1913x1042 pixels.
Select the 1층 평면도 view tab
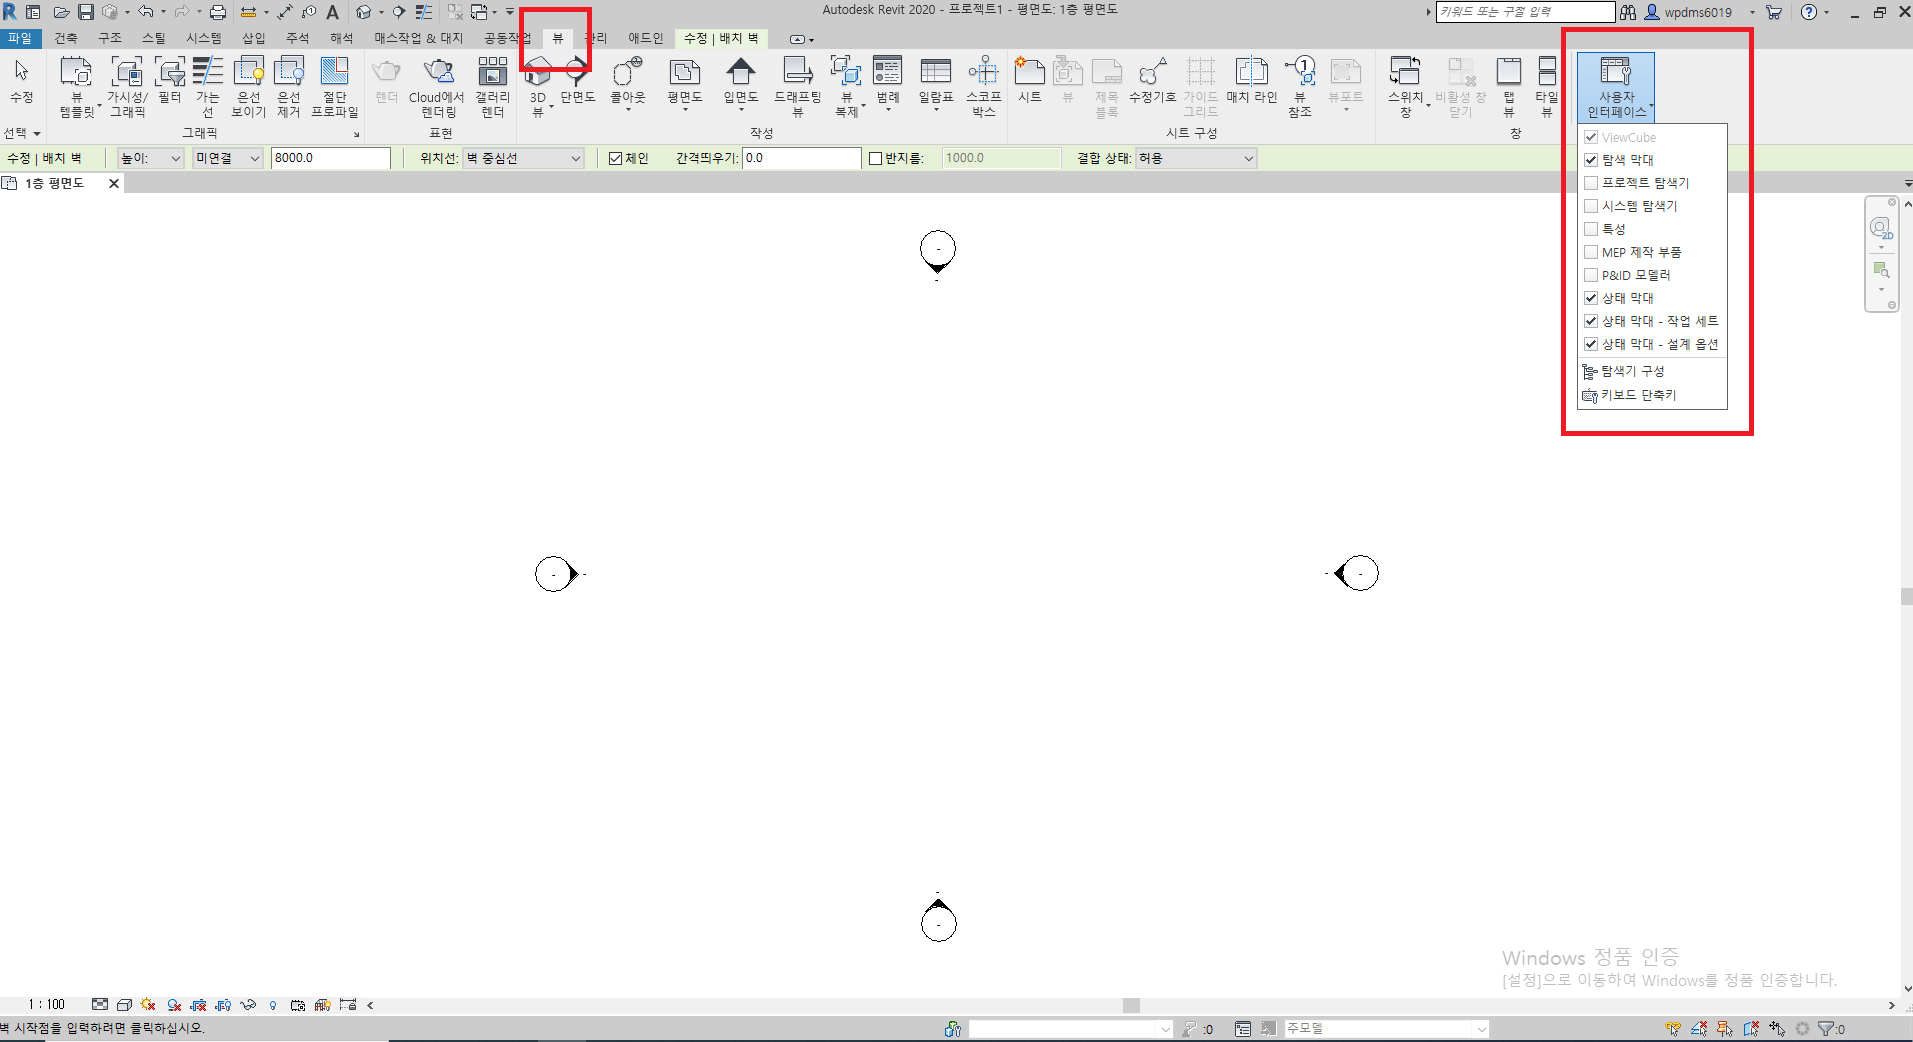[x=55, y=183]
